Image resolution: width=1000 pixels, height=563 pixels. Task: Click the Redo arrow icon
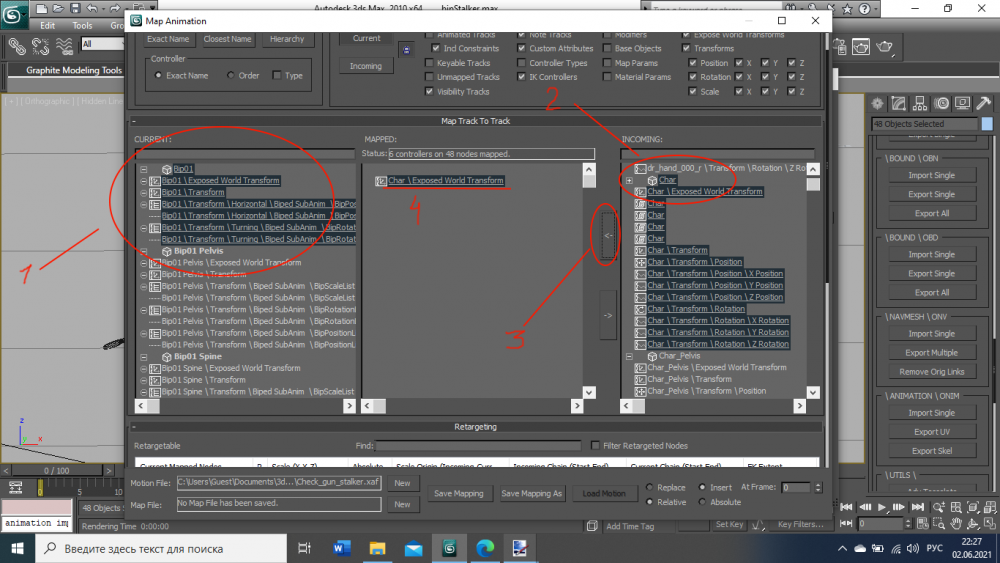(x=115, y=8)
